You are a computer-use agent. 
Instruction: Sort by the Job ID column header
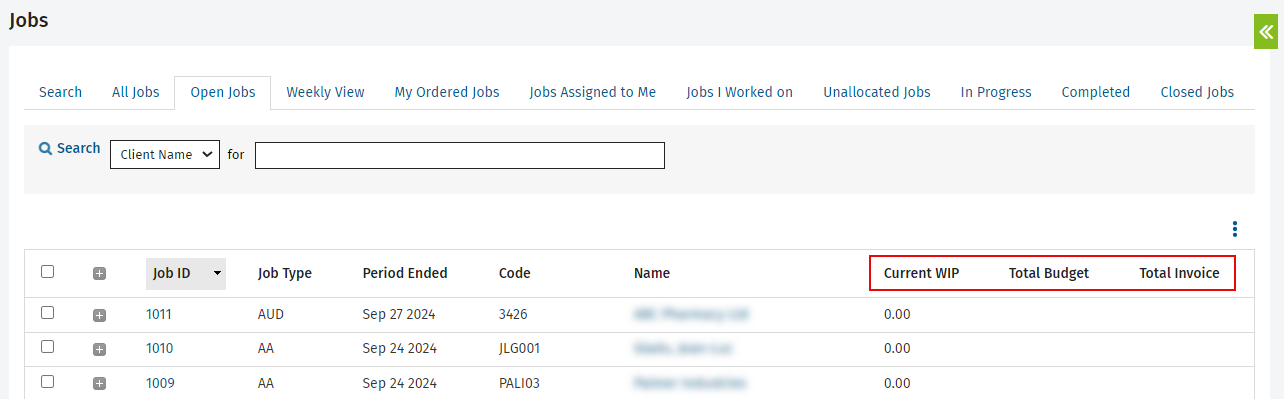[x=186, y=273]
